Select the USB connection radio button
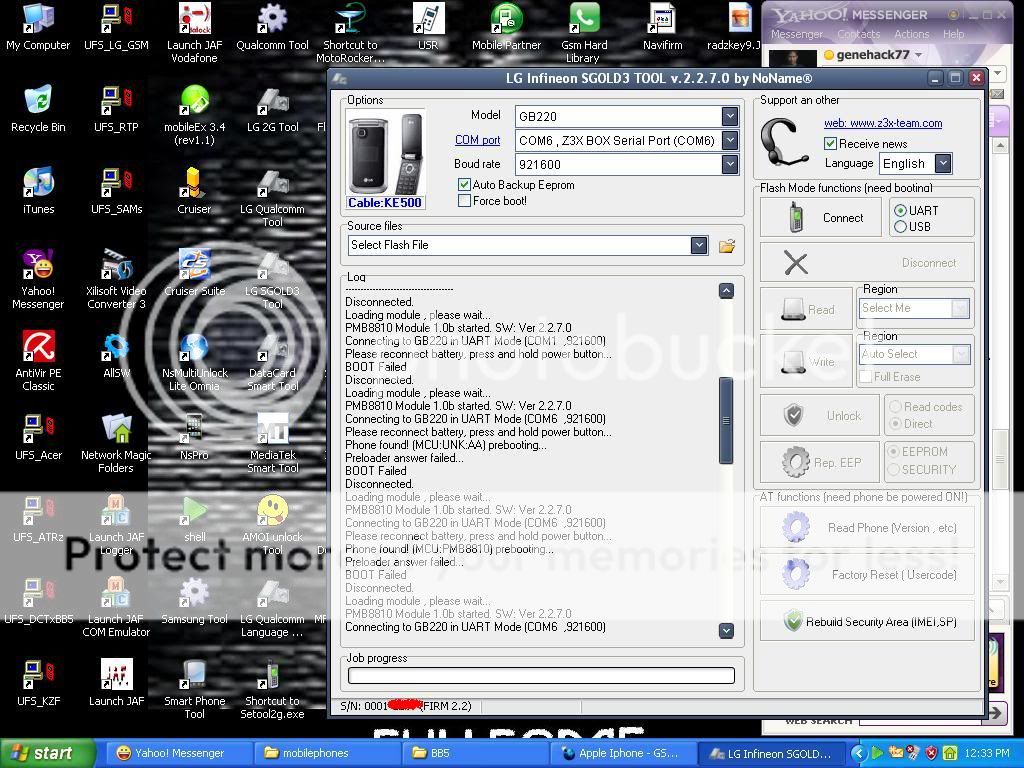1024x768 pixels. (x=901, y=227)
